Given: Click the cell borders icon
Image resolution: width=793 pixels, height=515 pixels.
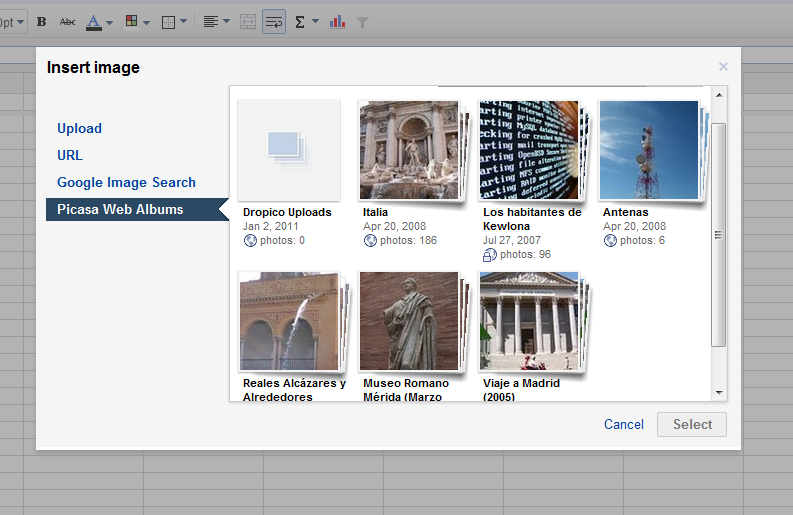Looking at the screenshot, I should click(168, 22).
